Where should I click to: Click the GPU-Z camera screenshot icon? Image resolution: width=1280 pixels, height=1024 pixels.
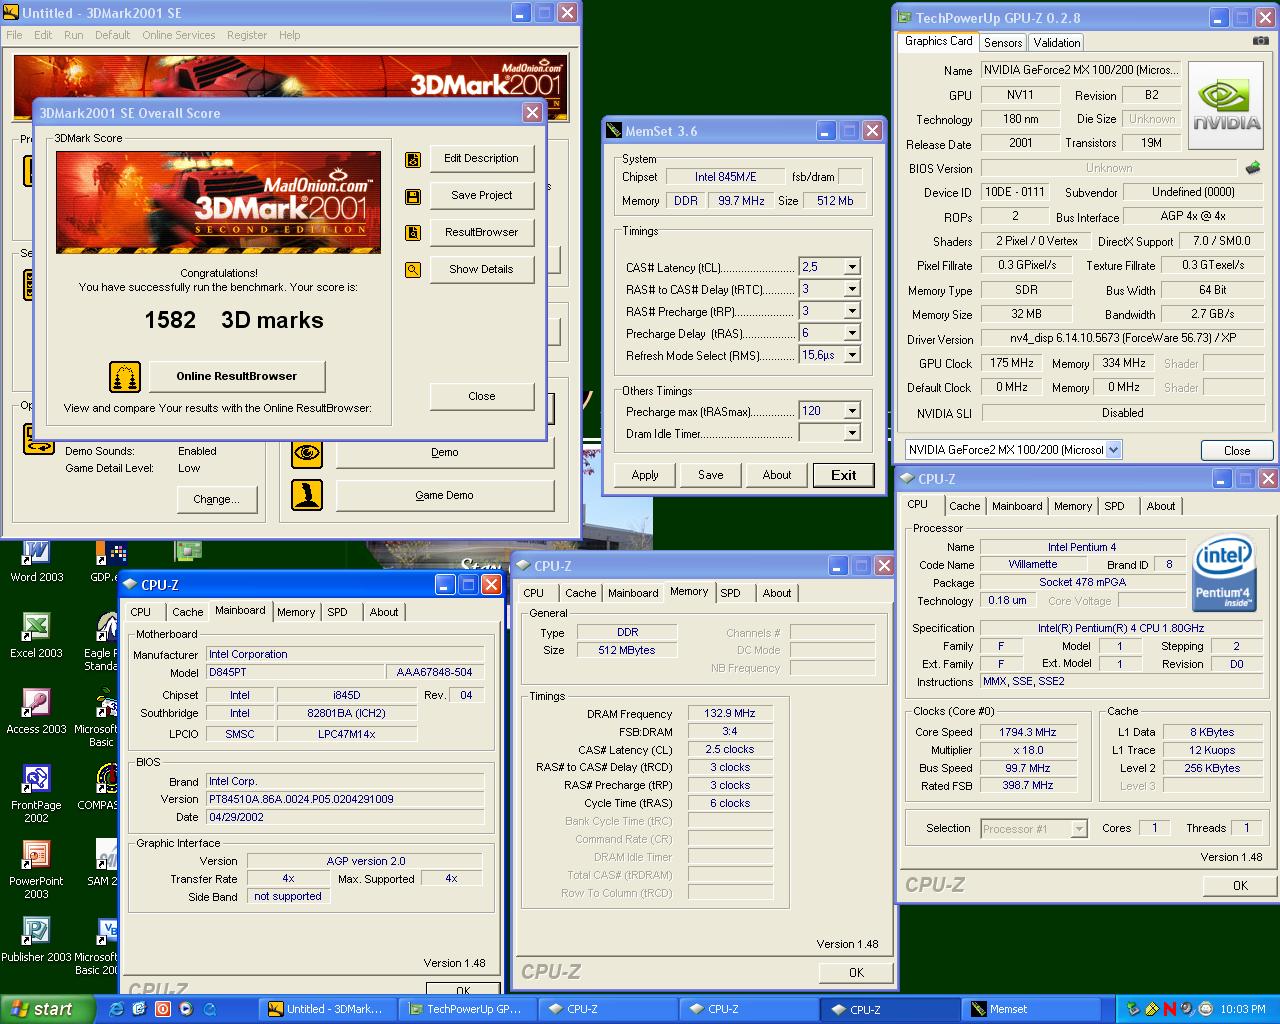1260,41
